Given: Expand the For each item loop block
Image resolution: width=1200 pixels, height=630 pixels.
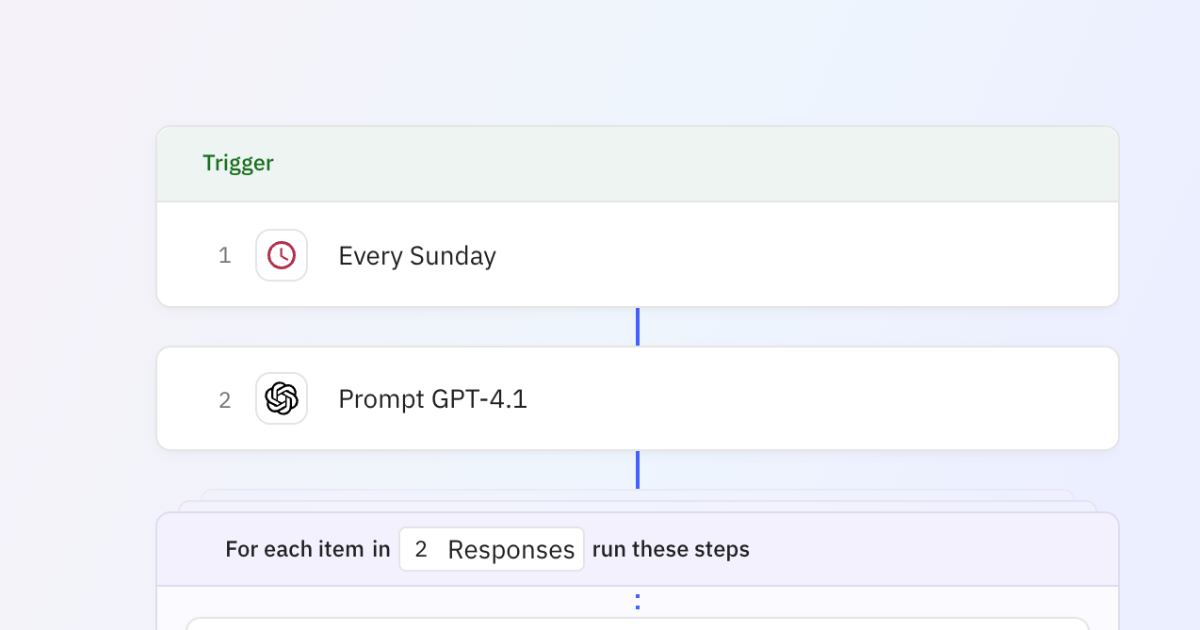Looking at the screenshot, I should click(637, 548).
